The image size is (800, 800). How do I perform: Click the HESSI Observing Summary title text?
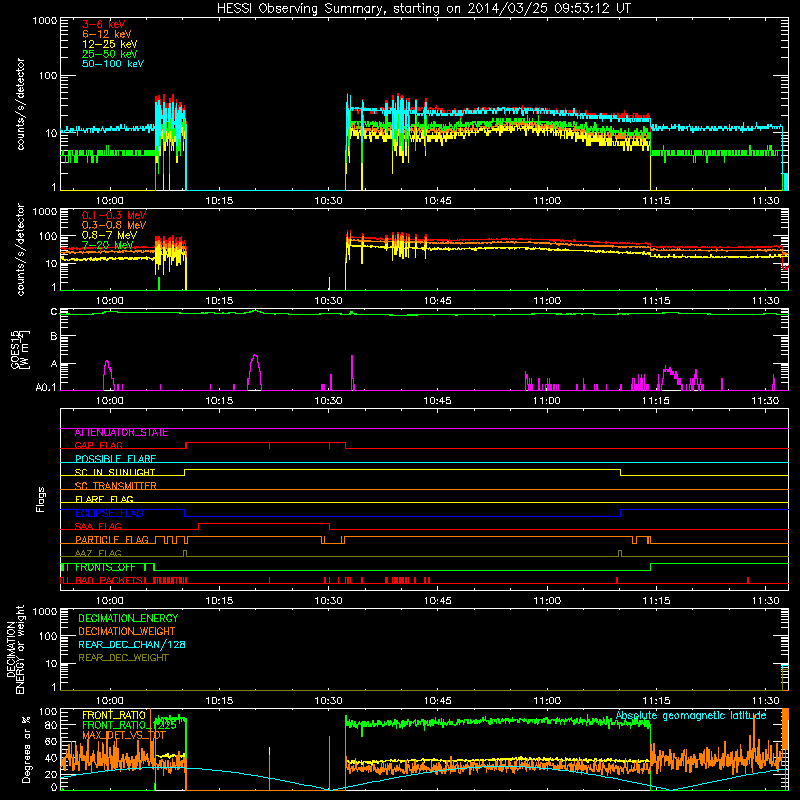(423, 9)
